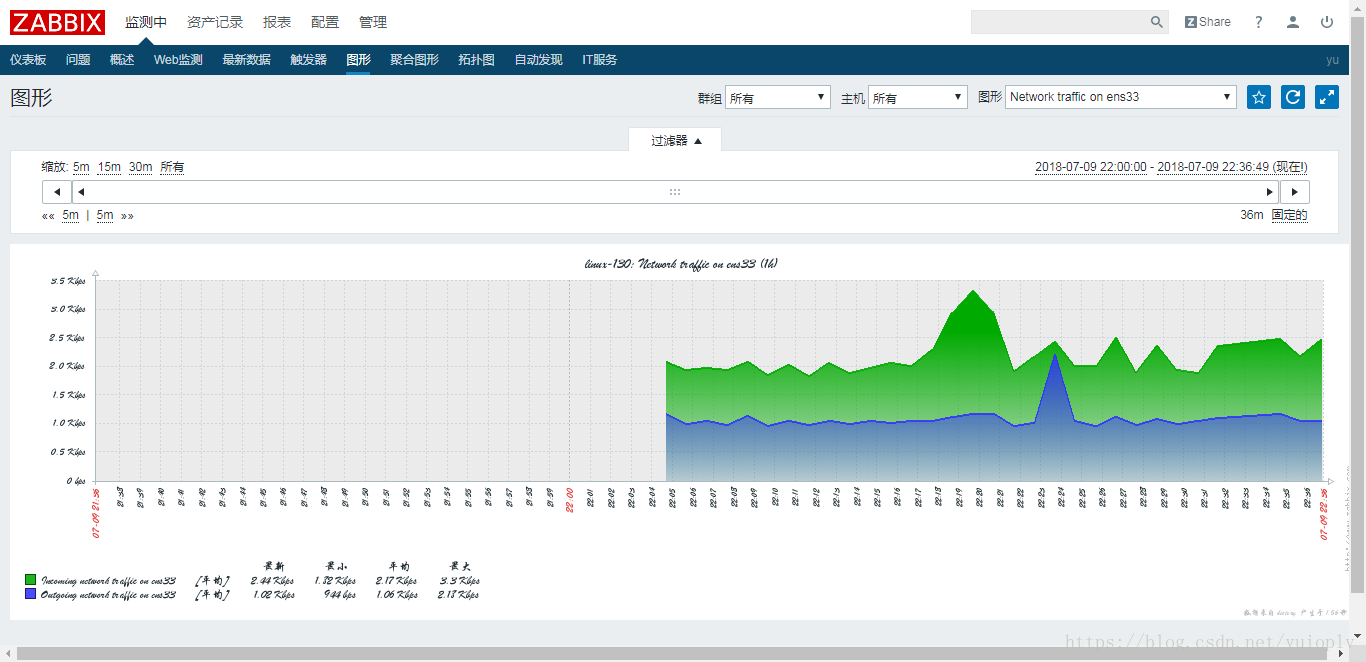1366x662 pixels.
Task: Click the Incoming network traffic legend label
Action: pyautogui.click(x=109, y=580)
